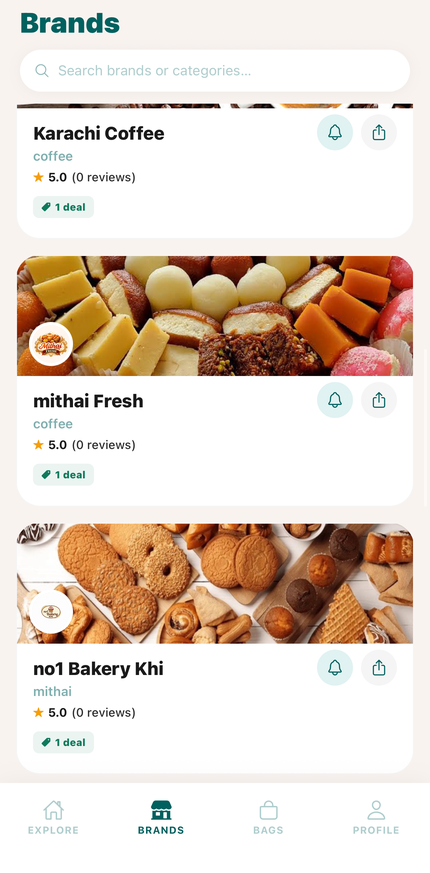Go to the Bags tab
This screenshot has width=430, height=873.
click(268, 818)
